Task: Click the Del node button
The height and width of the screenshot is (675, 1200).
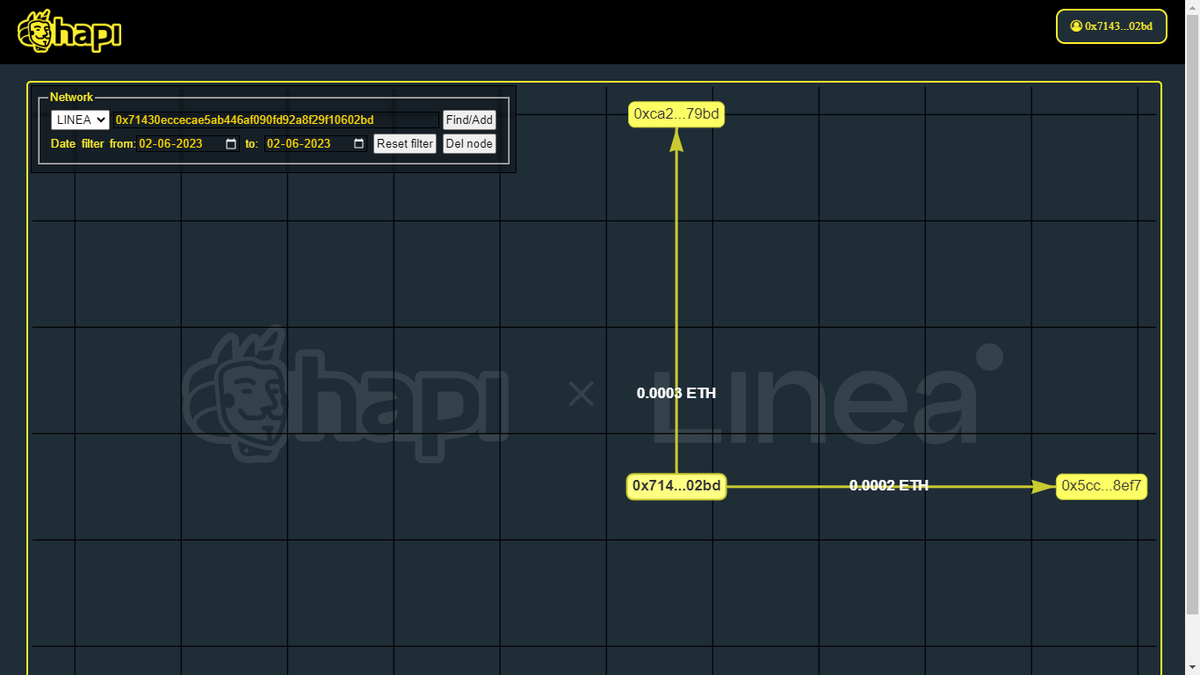Action: coord(469,144)
